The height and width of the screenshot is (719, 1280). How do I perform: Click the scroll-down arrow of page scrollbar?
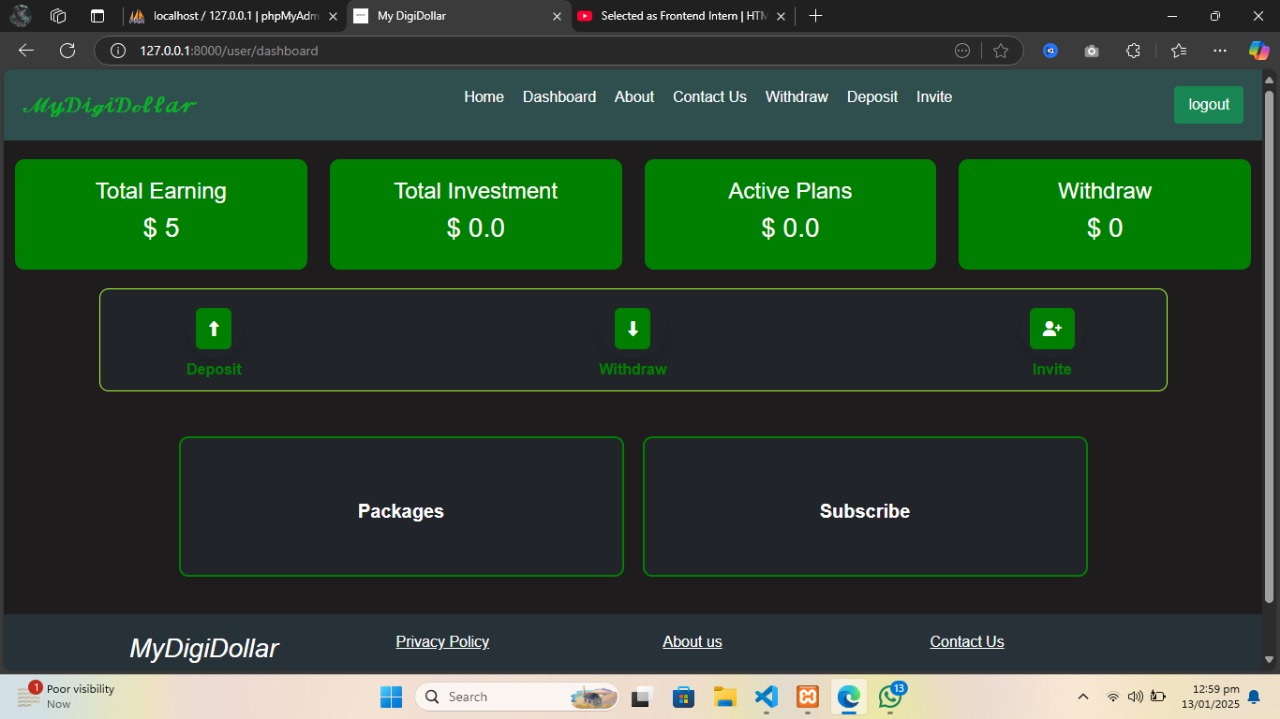click(1270, 660)
